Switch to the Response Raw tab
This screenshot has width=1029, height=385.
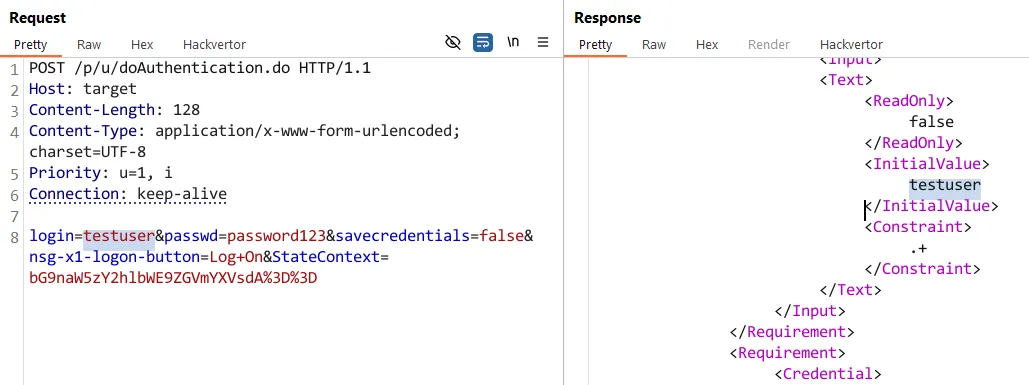pos(654,45)
